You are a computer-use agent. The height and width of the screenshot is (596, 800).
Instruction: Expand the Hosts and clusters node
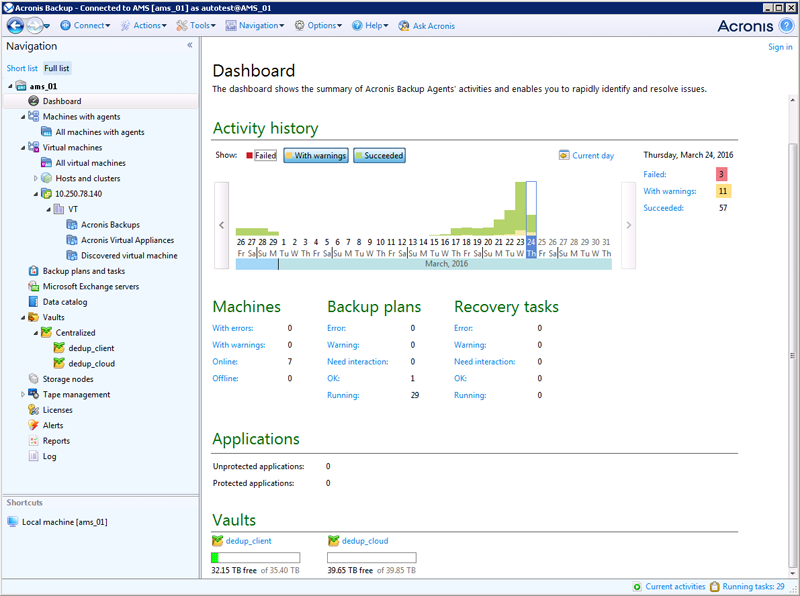(36, 178)
